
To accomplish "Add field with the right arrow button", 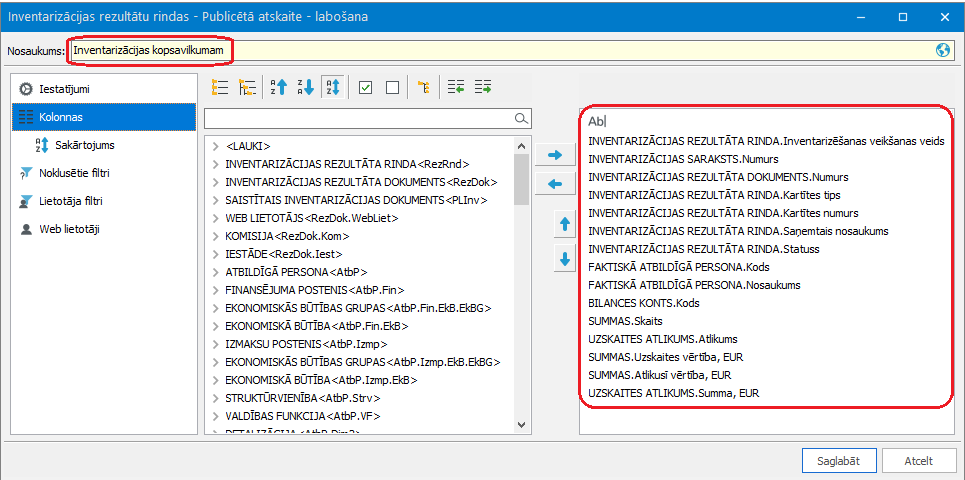I will (x=555, y=155).
